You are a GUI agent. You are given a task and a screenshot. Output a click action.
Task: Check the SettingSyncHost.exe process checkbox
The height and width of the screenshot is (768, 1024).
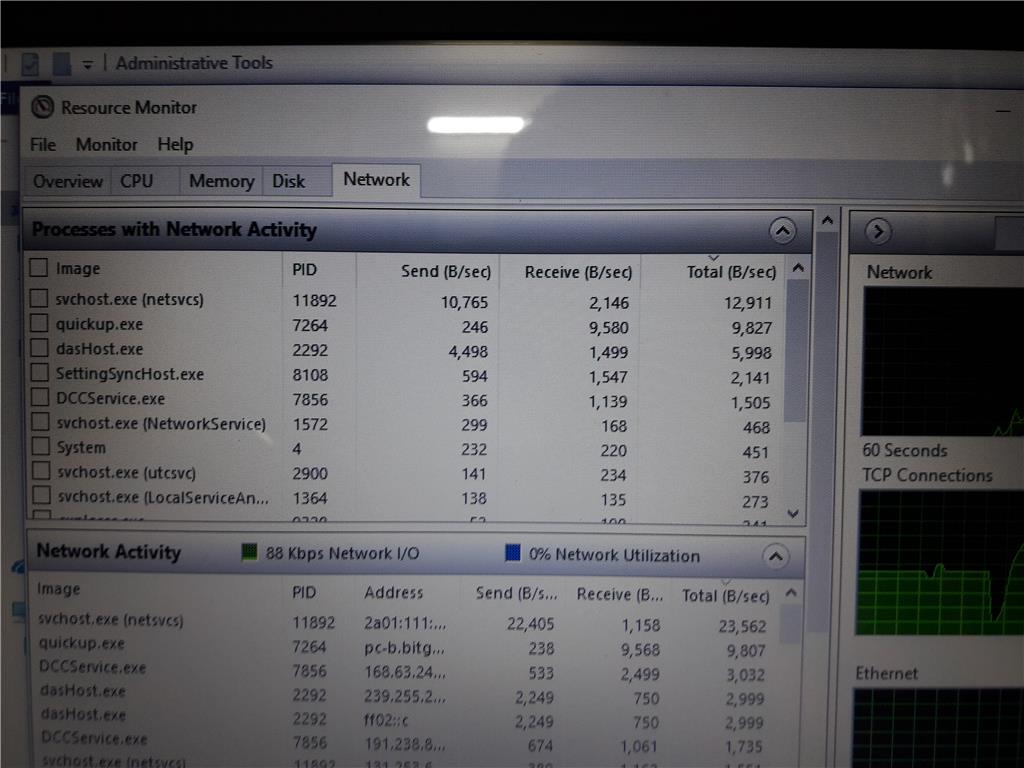40,372
